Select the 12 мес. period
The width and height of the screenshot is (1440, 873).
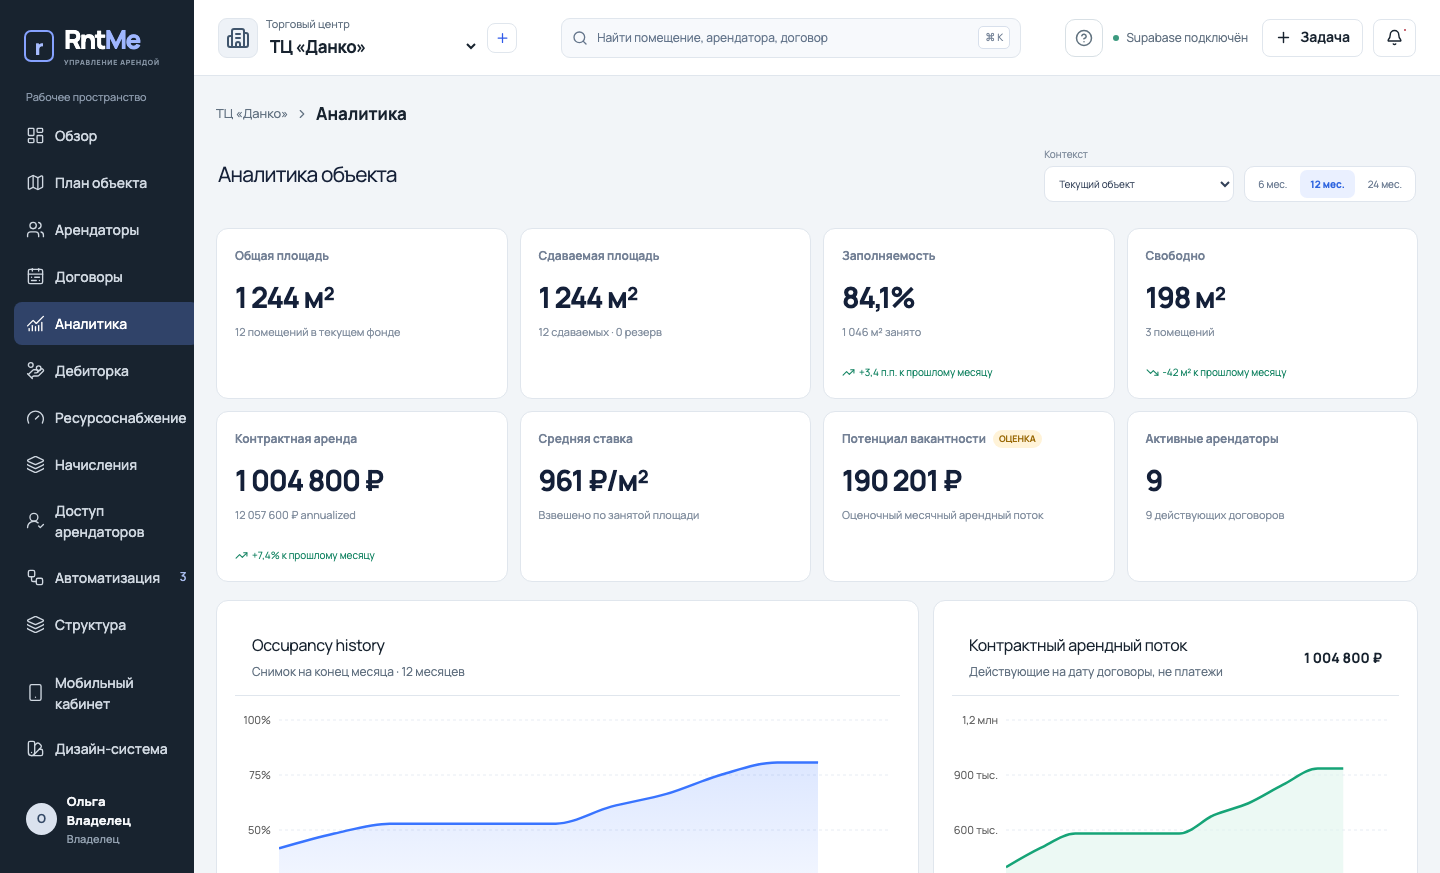[1327, 184]
